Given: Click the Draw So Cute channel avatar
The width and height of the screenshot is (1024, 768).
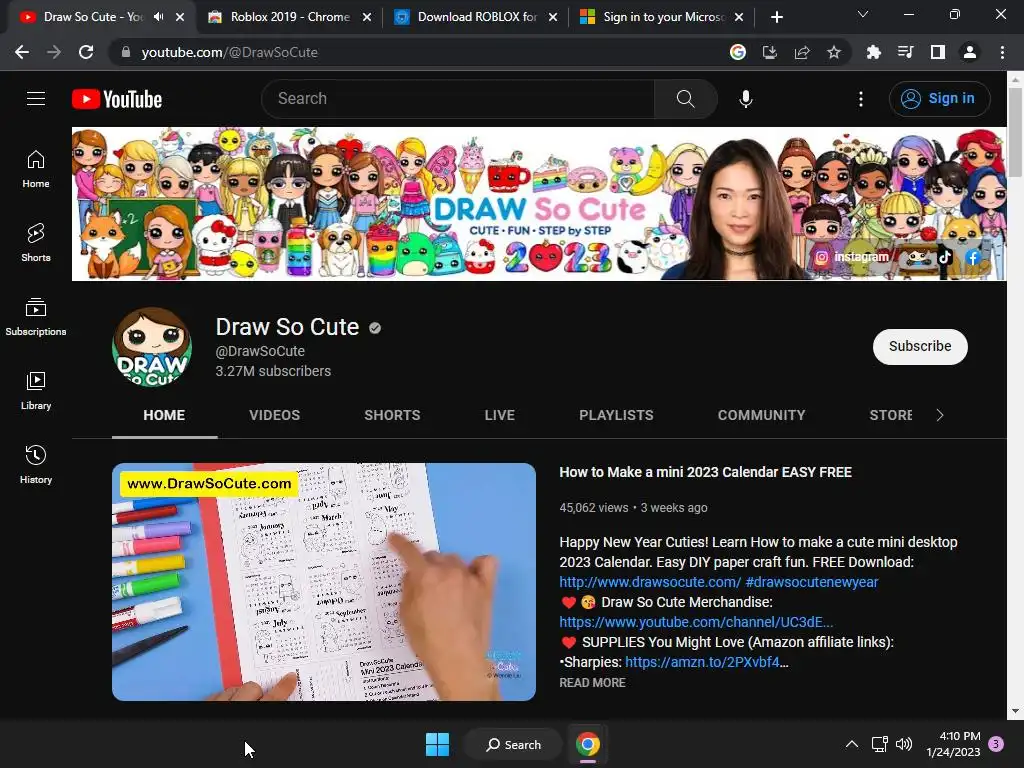Looking at the screenshot, I should tap(152, 347).
